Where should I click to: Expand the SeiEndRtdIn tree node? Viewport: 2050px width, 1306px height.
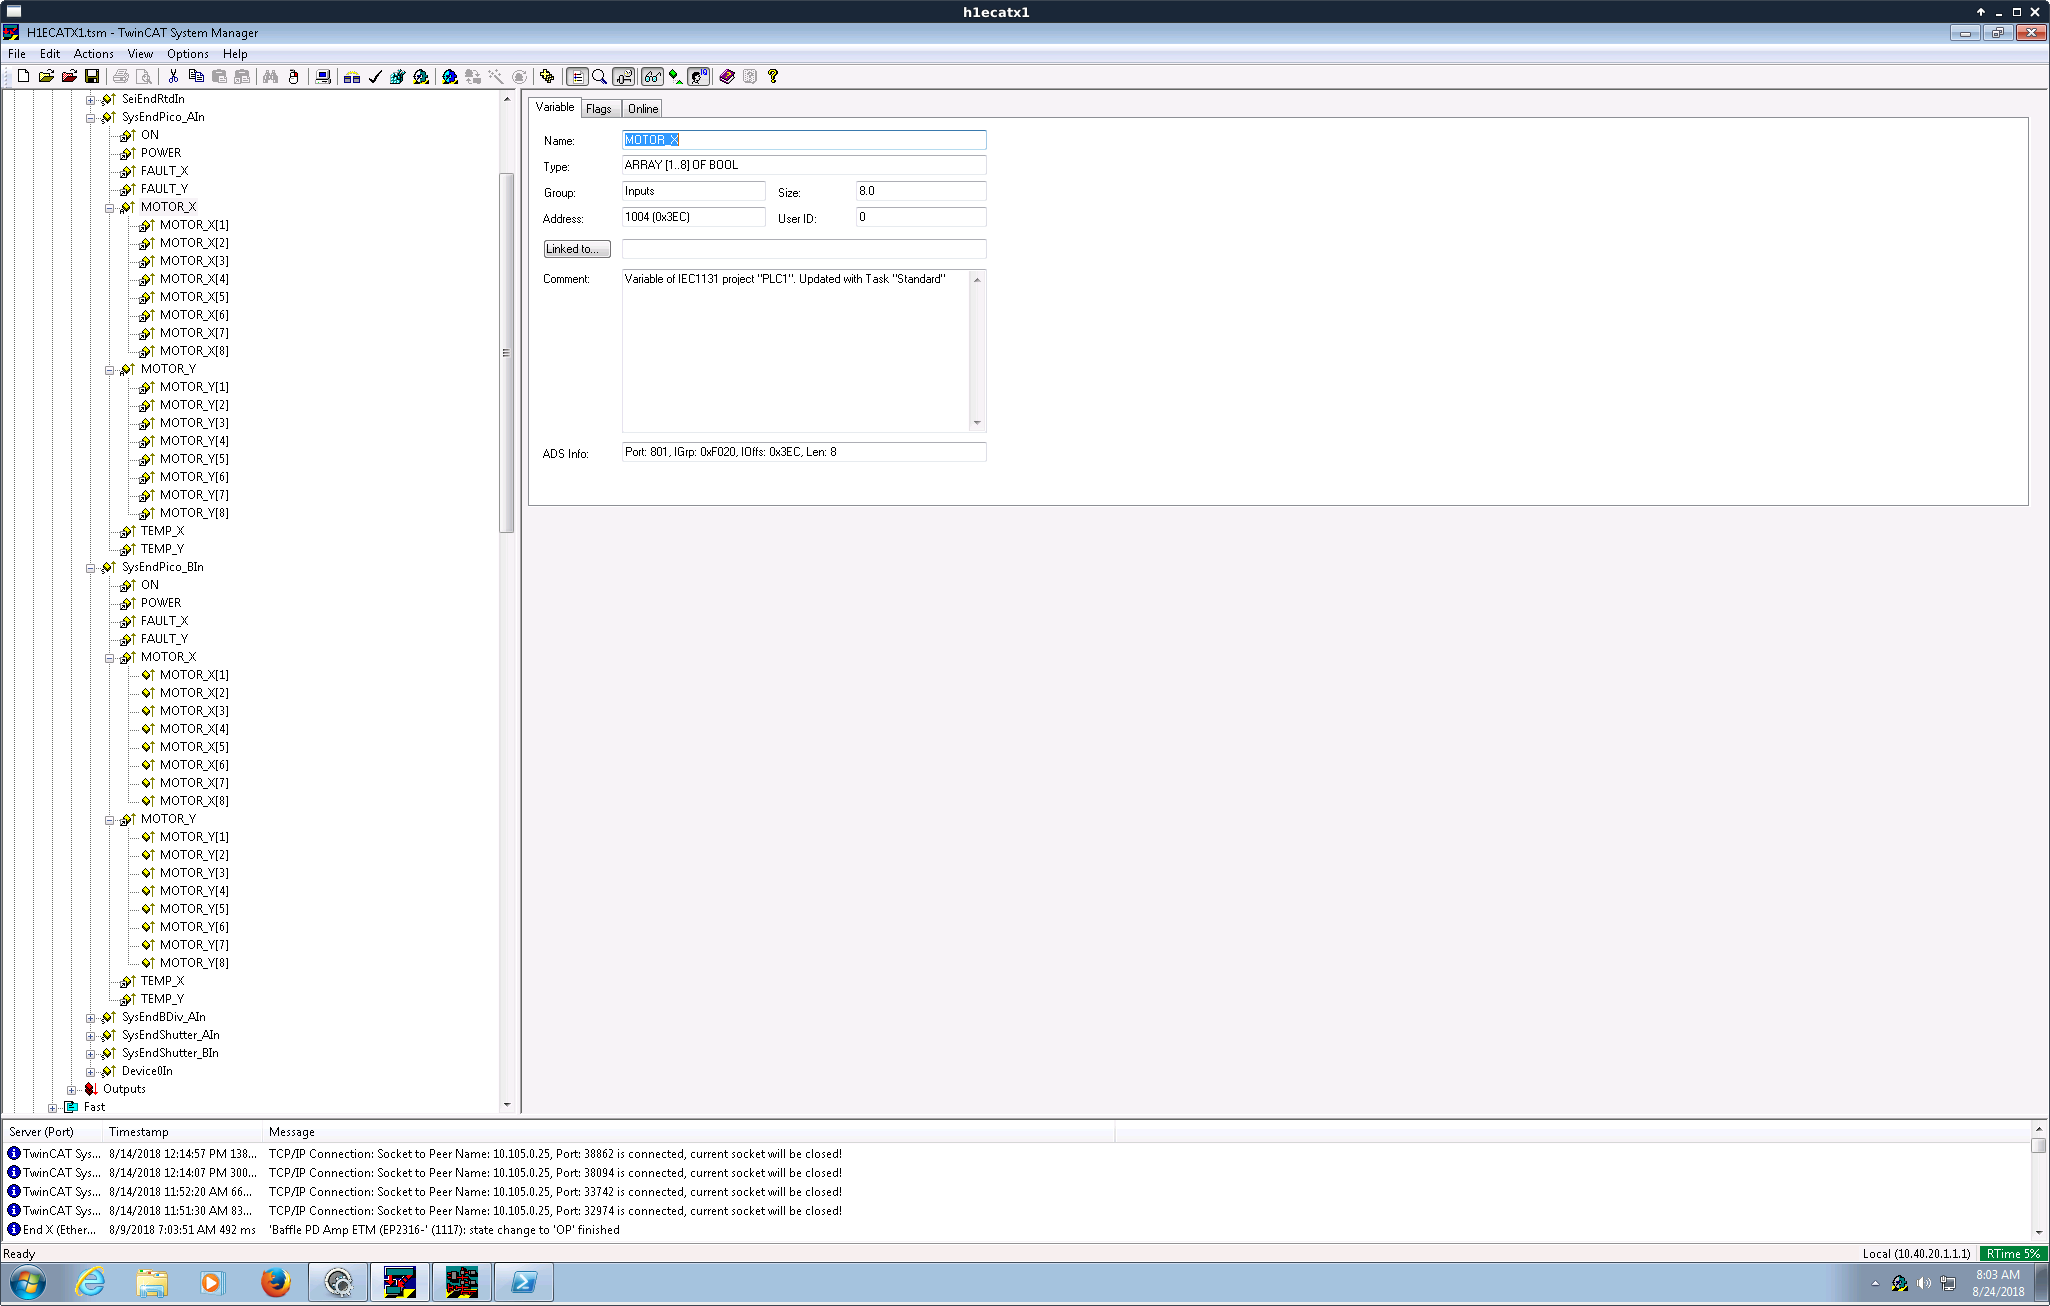pos(90,100)
